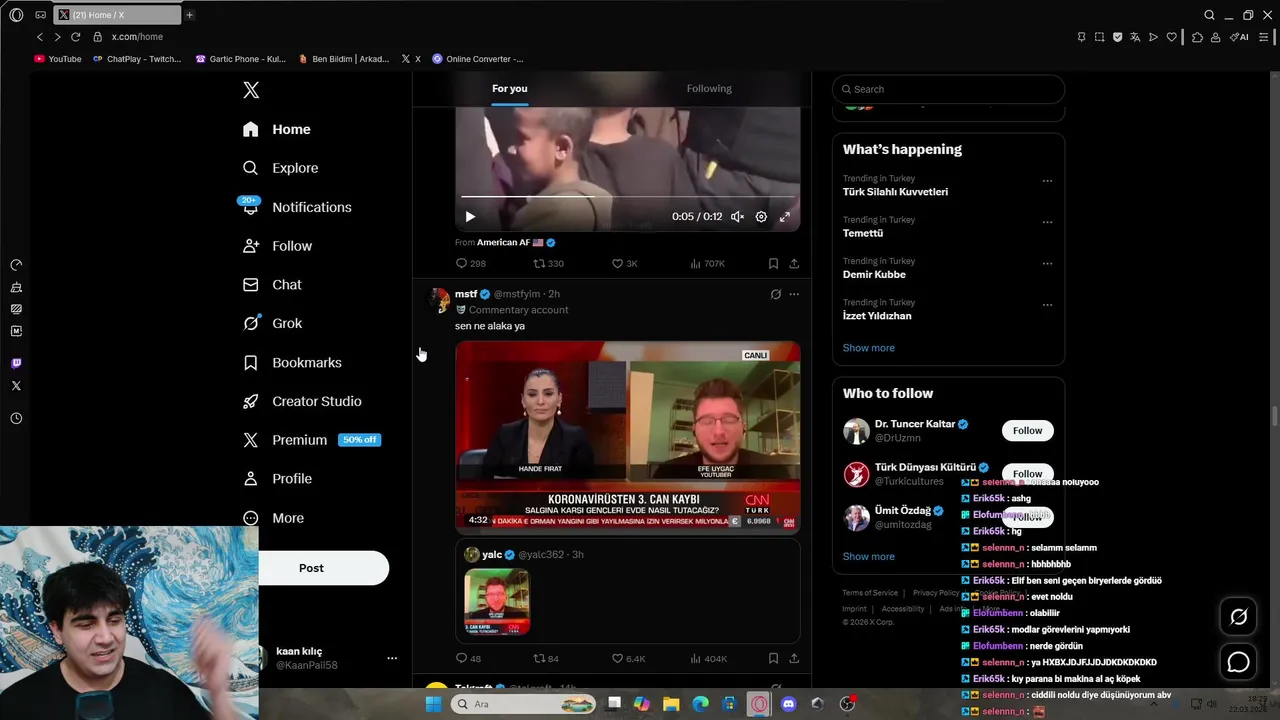Open the mstf profile avatar
This screenshot has height=720, width=1280.
438,301
